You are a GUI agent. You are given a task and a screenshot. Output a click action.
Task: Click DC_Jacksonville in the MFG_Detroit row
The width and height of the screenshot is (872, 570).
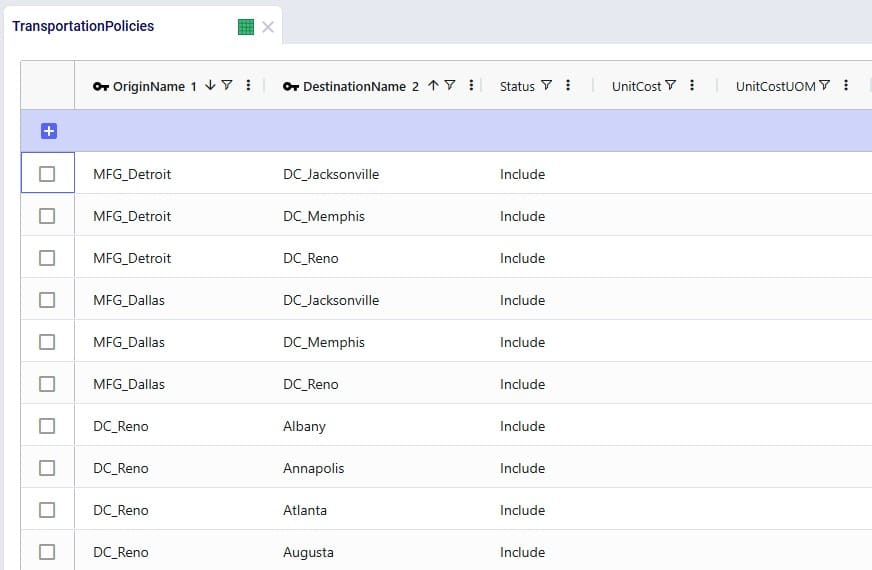[x=331, y=175]
